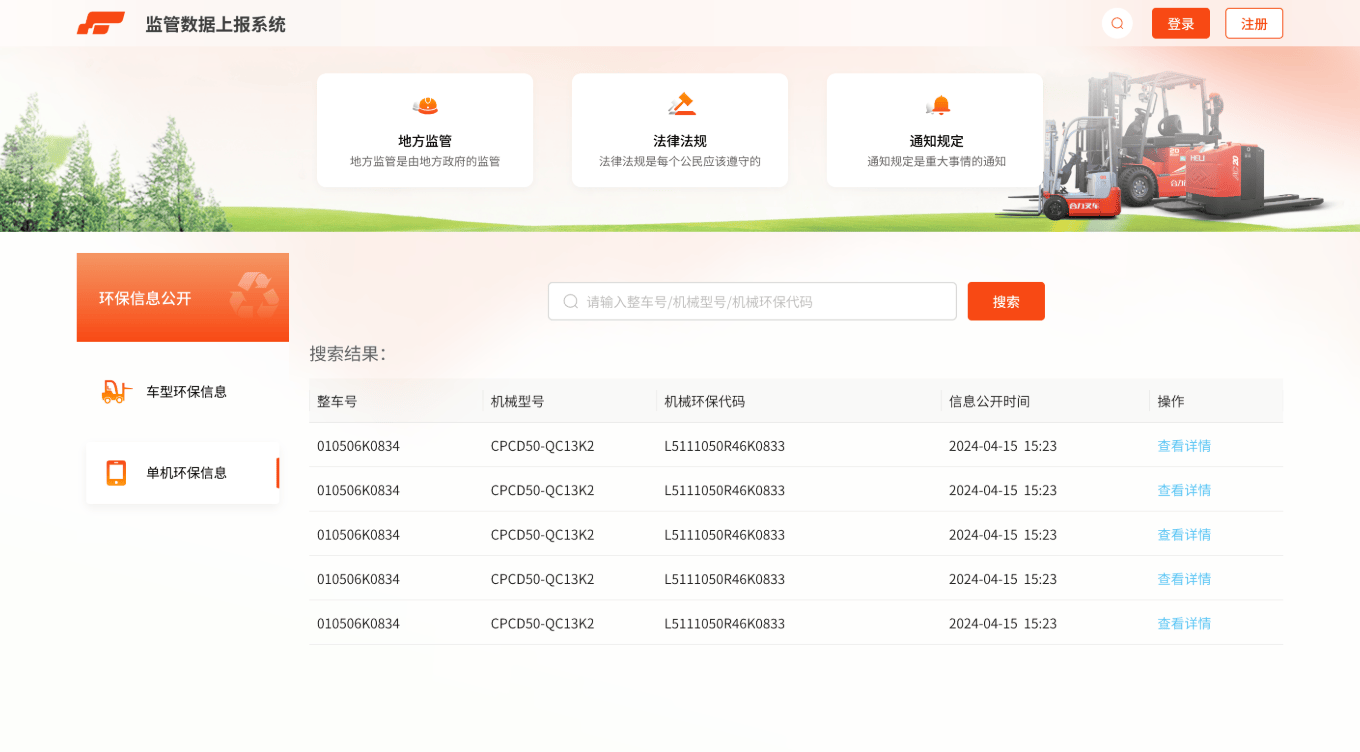Screen dimensions: 1360x752
Task: Open the header search magnifier icon
Action: 1117,23
